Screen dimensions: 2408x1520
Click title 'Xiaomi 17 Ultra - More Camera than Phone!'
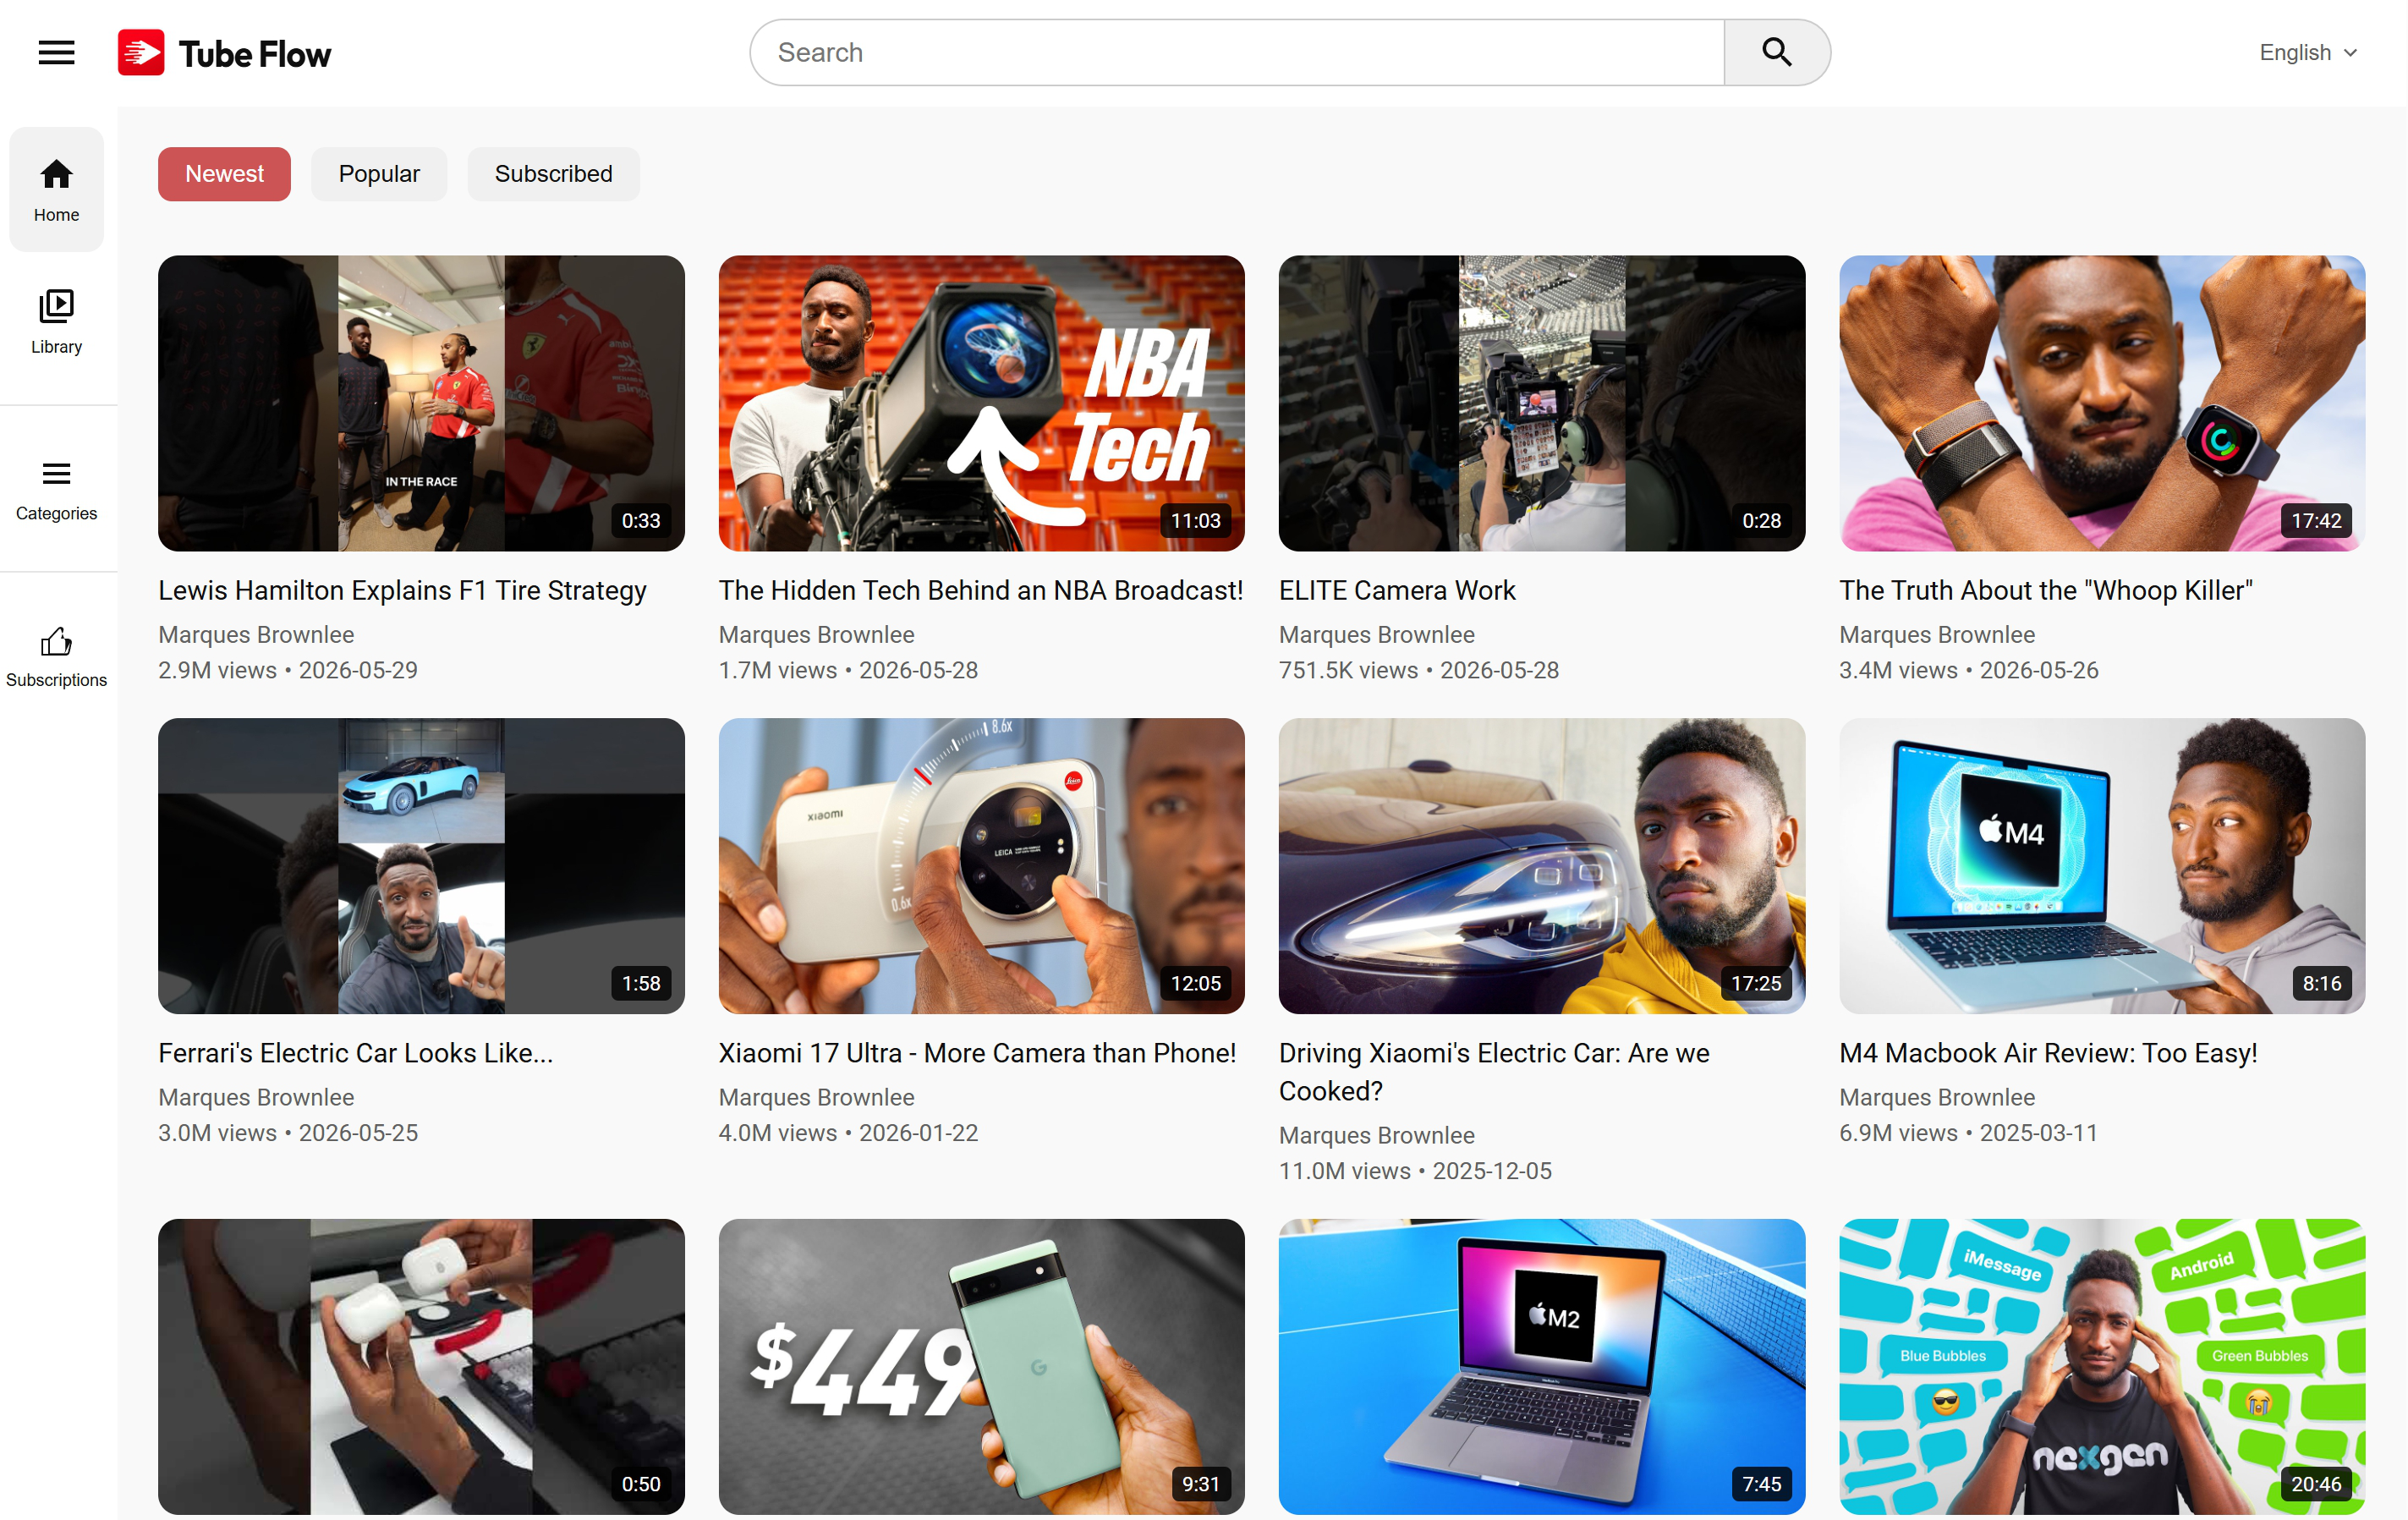(x=977, y=1053)
